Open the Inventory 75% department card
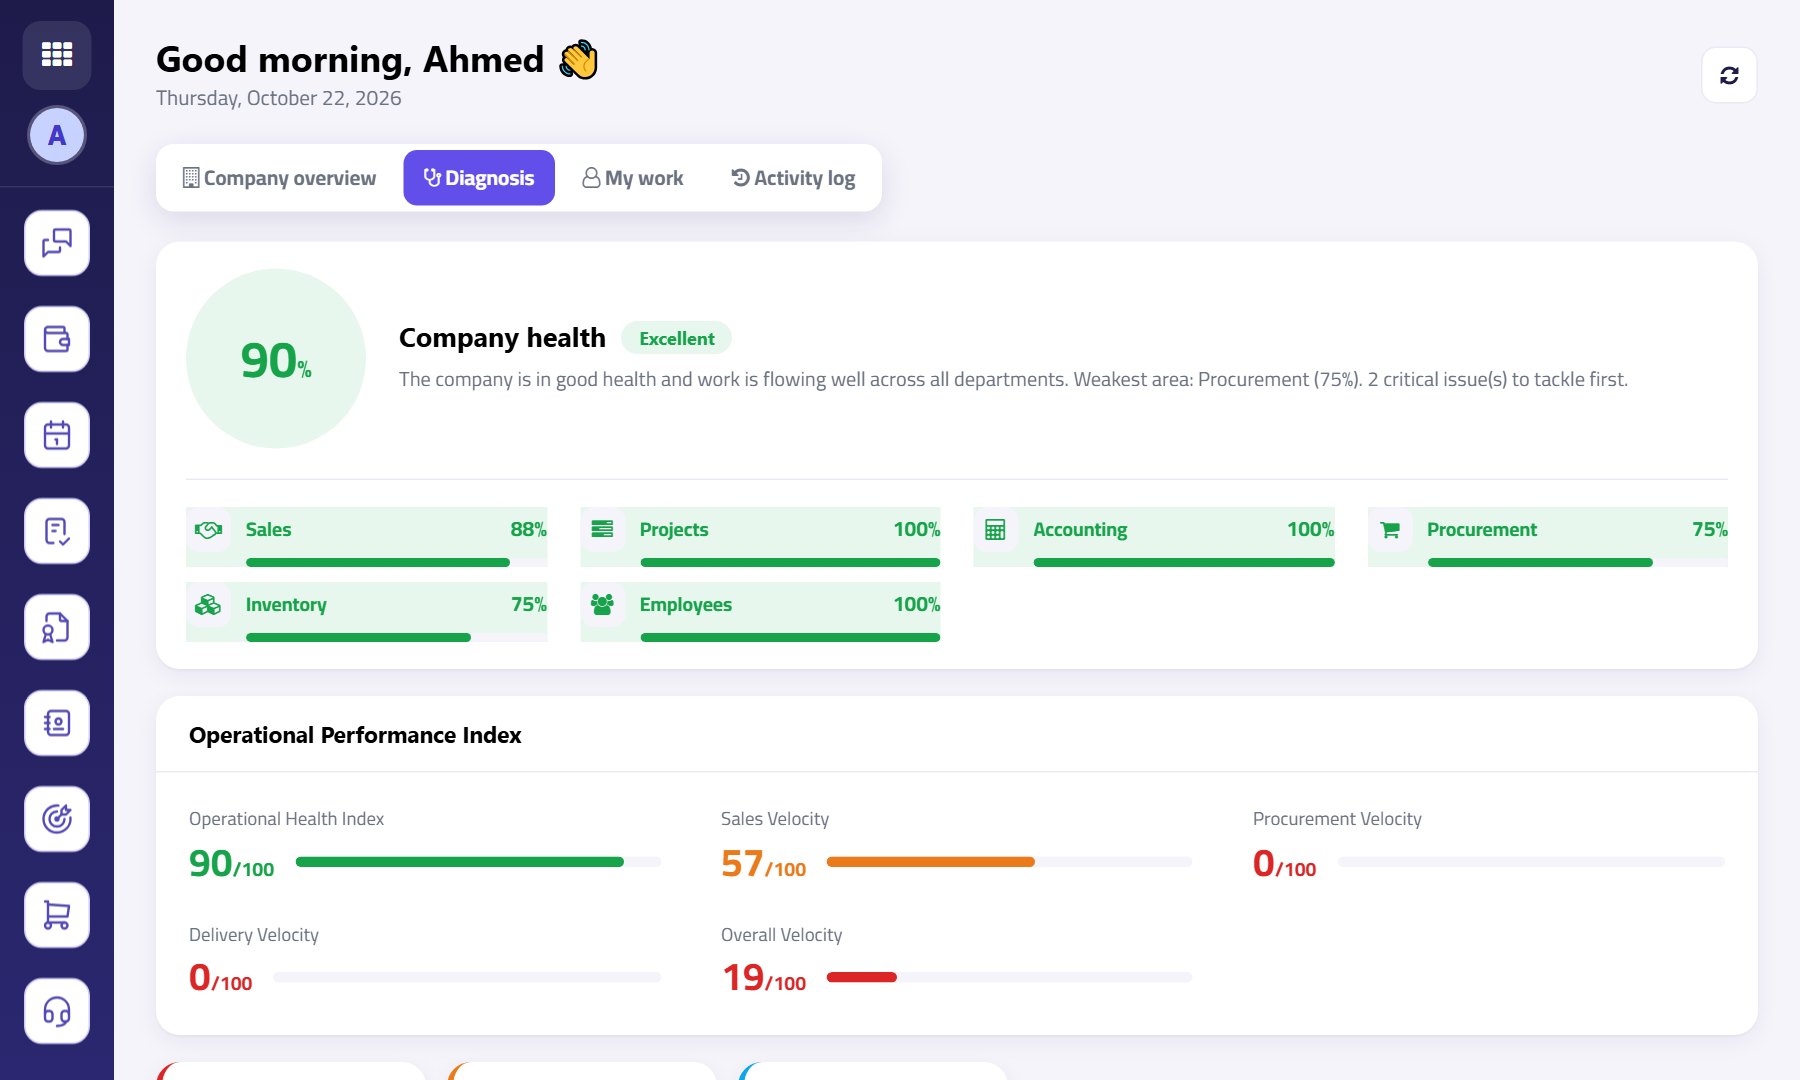This screenshot has width=1800, height=1080. point(367,612)
